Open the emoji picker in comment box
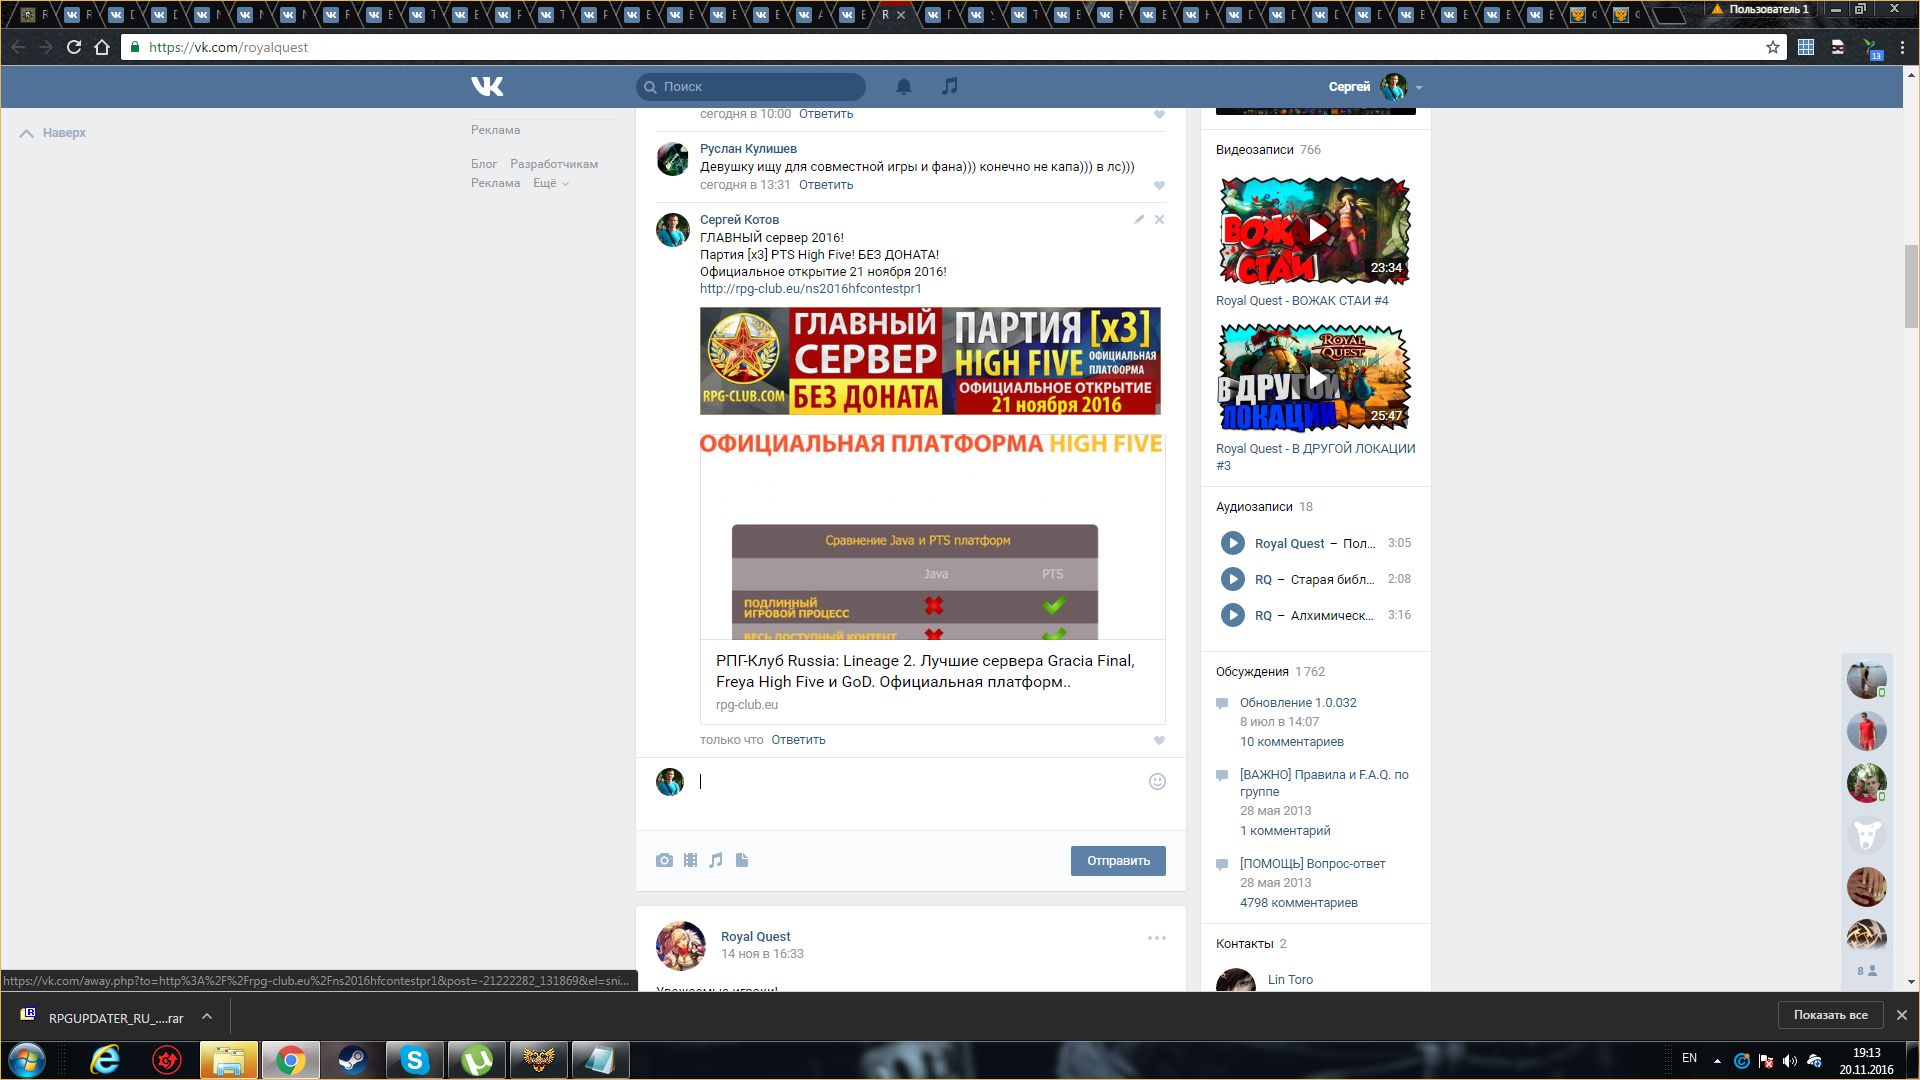 click(x=1157, y=782)
